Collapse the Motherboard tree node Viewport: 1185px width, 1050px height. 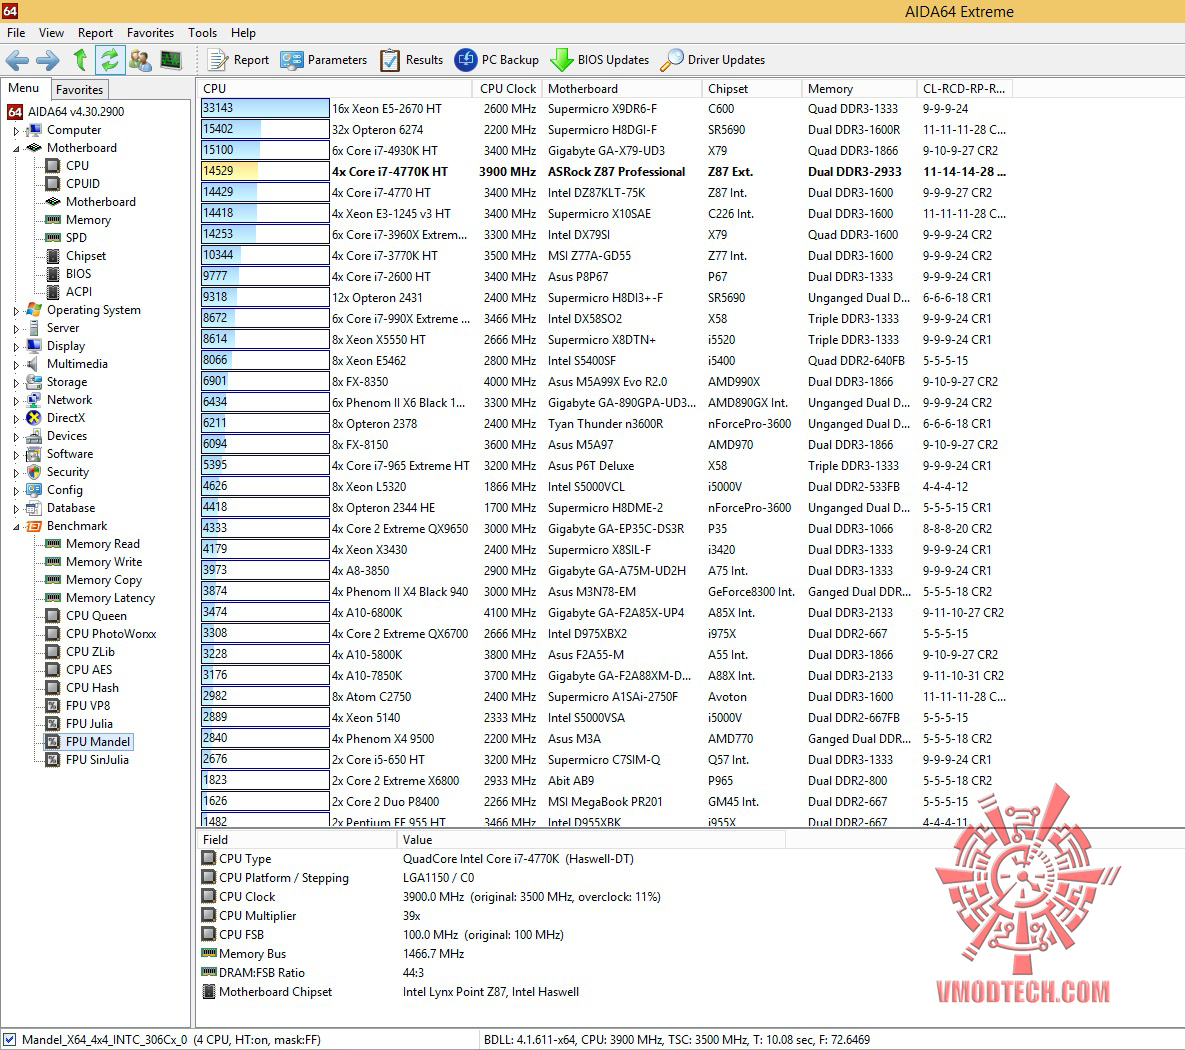pyautogui.click(x=16, y=149)
